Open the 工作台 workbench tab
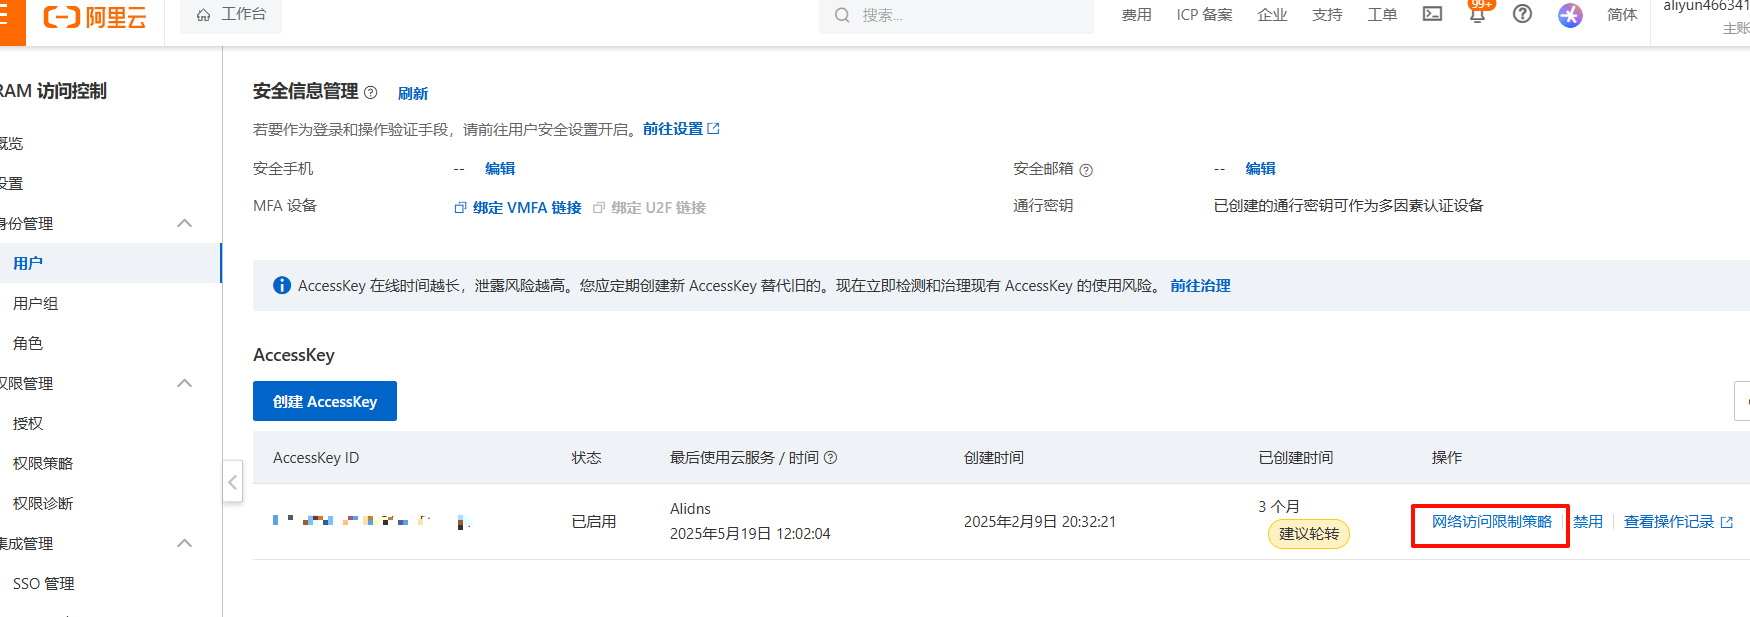1750x617 pixels. pos(231,15)
